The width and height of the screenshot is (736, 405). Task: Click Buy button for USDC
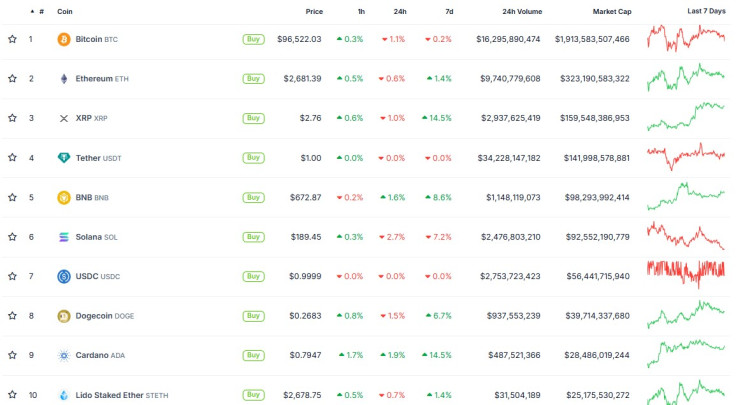(253, 276)
